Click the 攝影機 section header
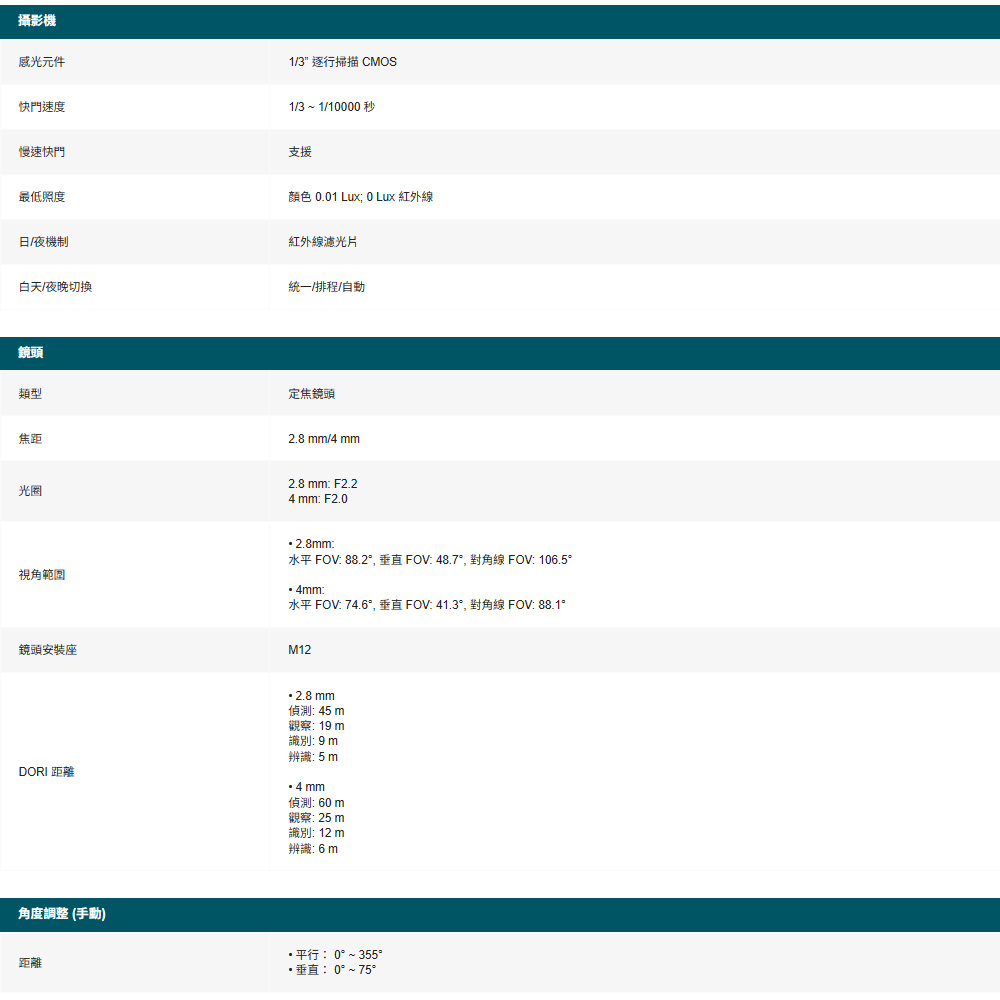The image size is (1000, 1000). click(37, 22)
